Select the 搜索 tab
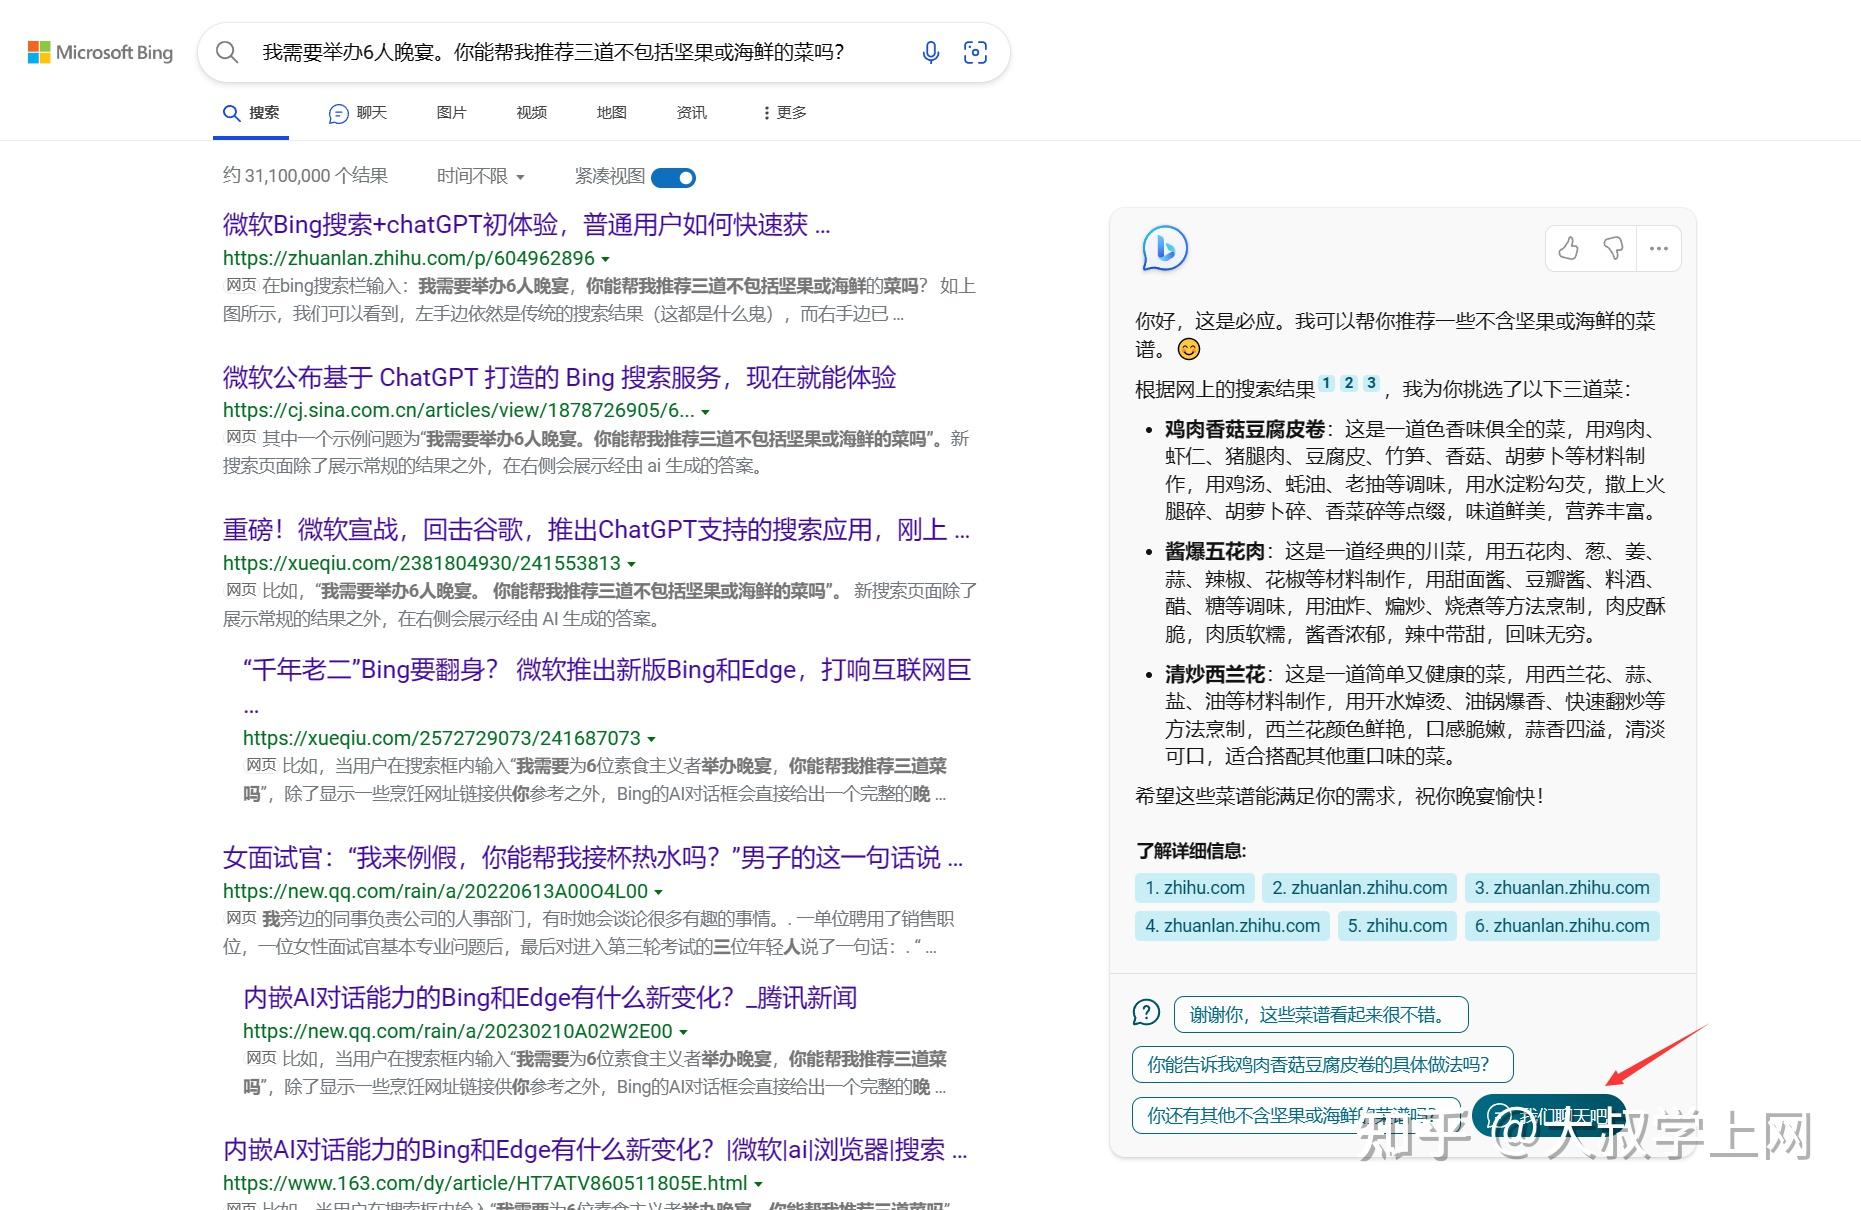1861x1210 pixels. pyautogui.click(x=251, y=113)
